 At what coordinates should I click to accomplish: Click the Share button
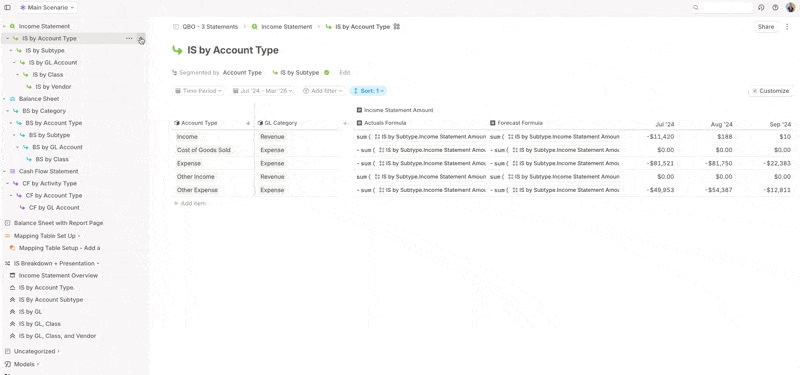pyautogui.click(x=766, y=27)
